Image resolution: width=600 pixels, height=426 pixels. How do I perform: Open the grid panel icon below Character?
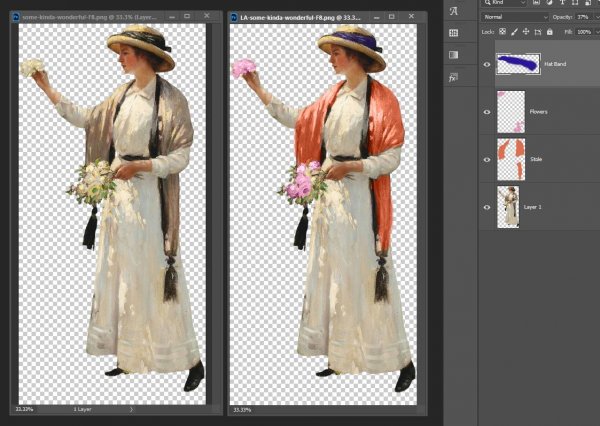pos(453,33)
